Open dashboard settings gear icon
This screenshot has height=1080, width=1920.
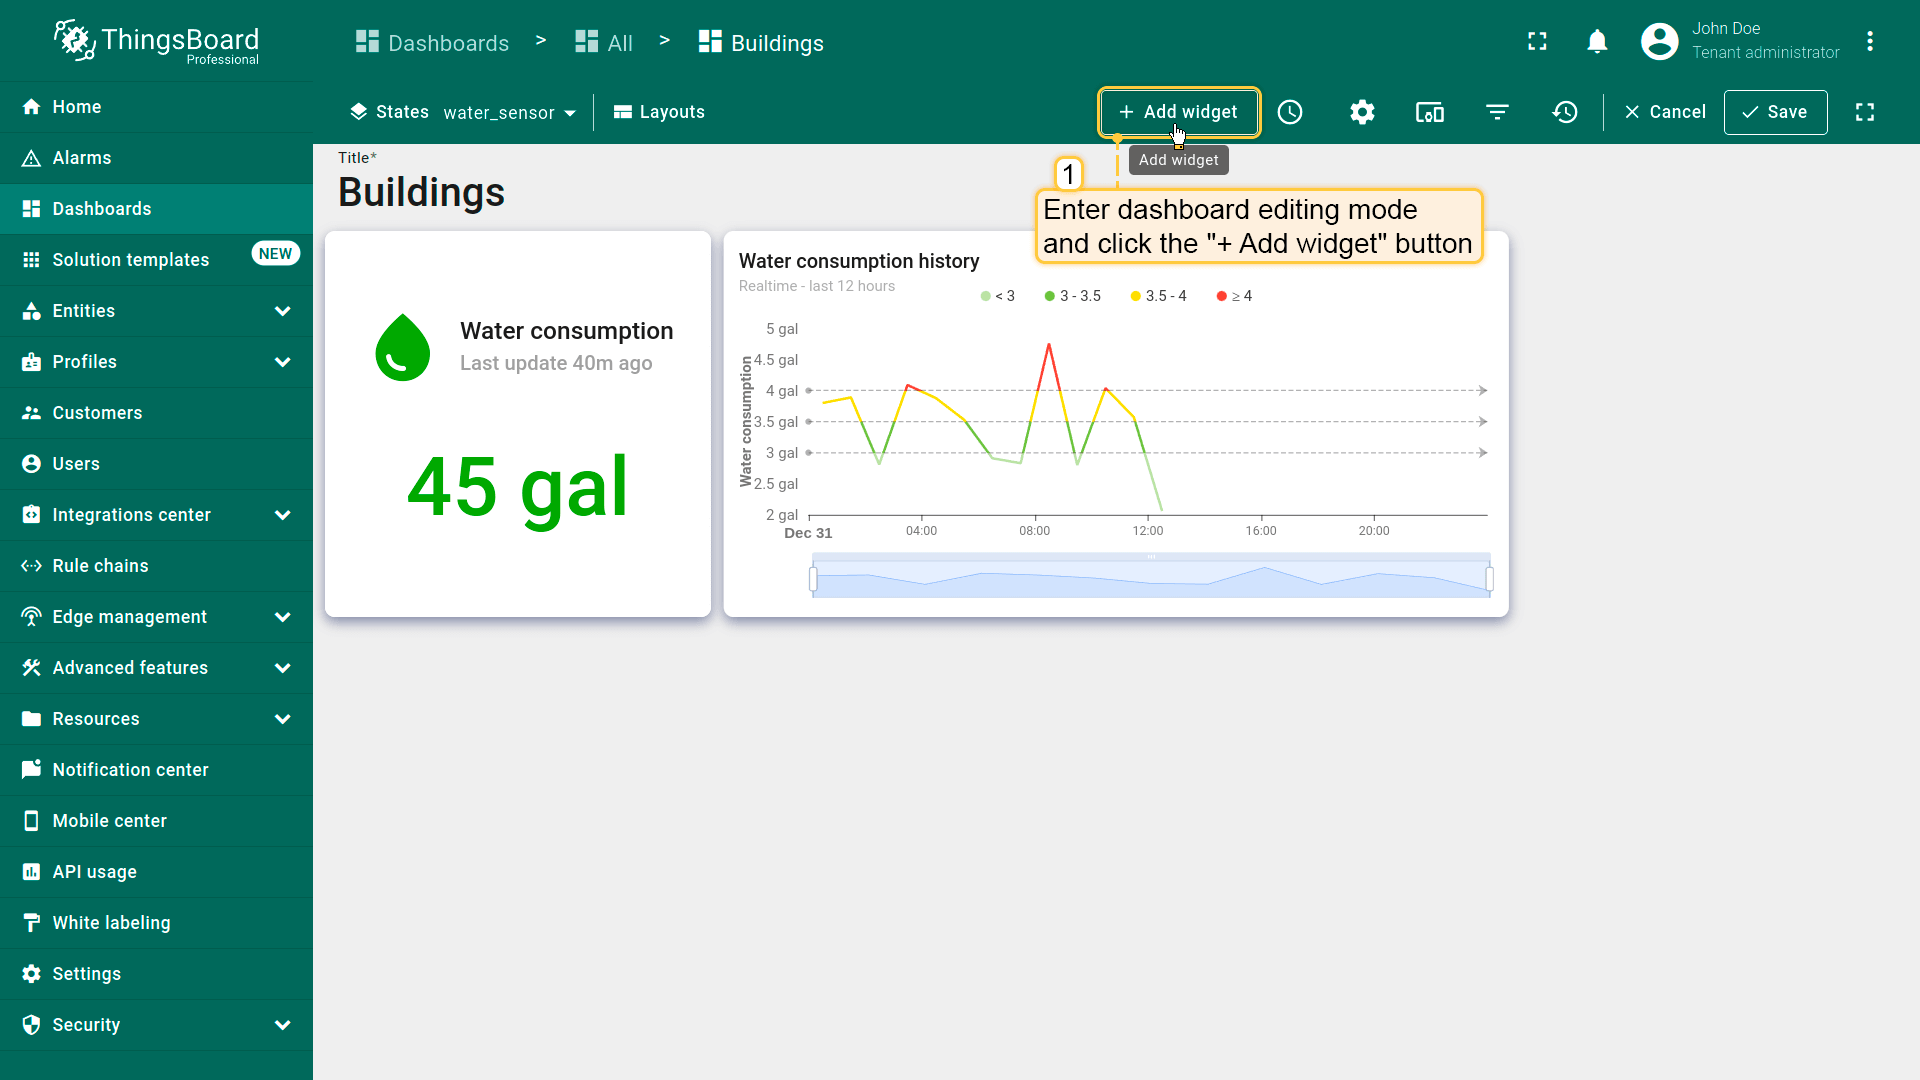(x=1362, y=112)
